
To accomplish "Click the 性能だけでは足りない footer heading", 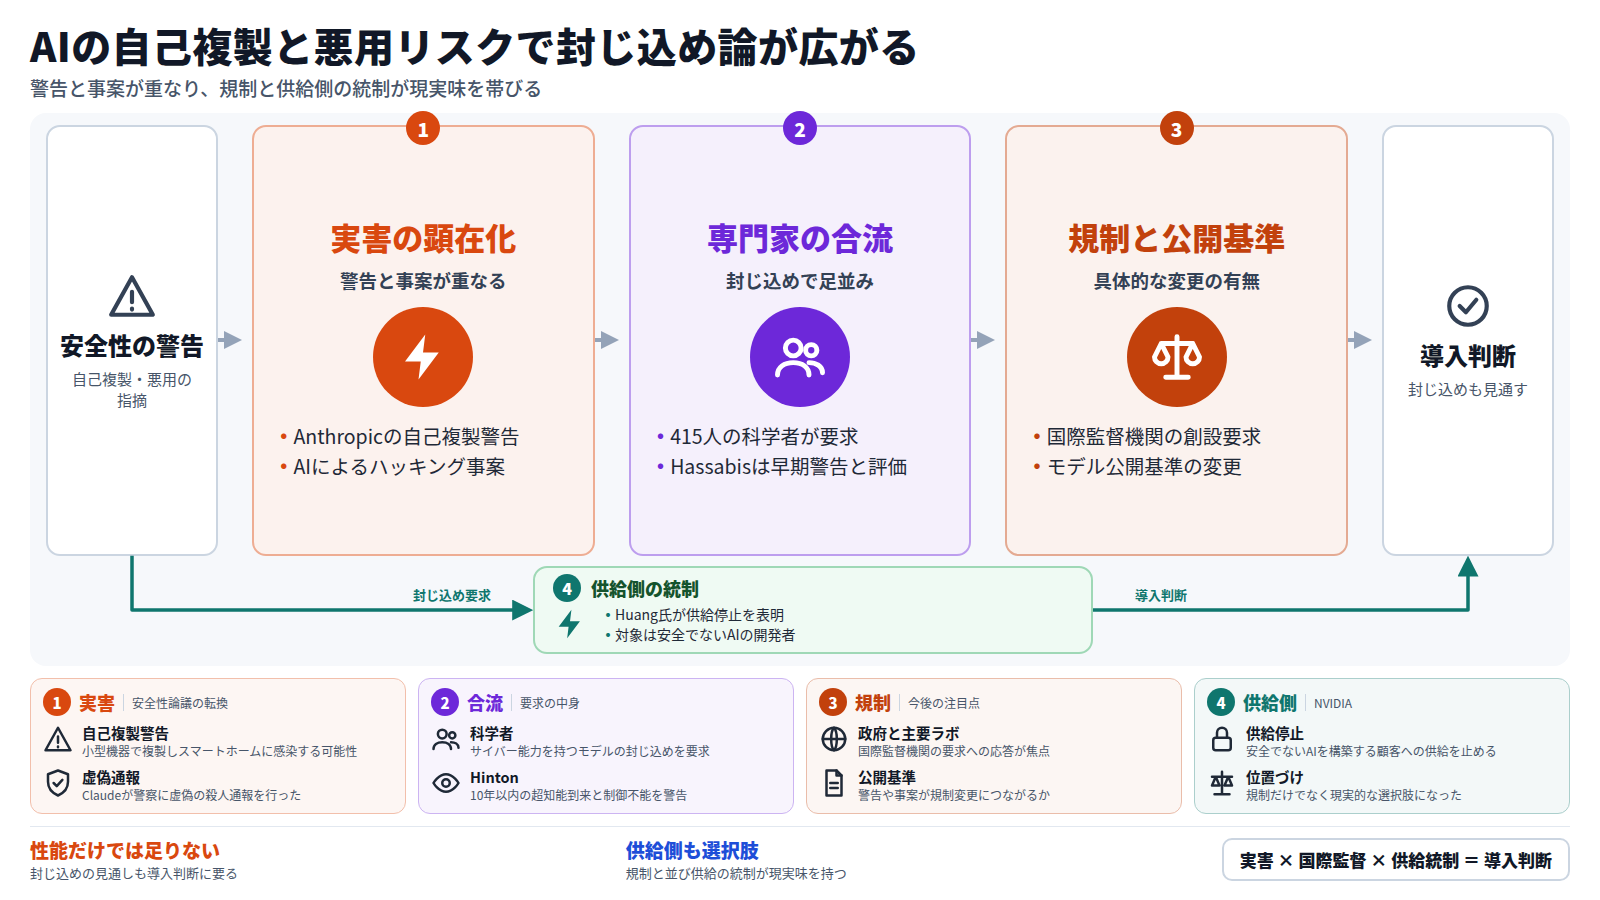I will click(x=125, y=851).
